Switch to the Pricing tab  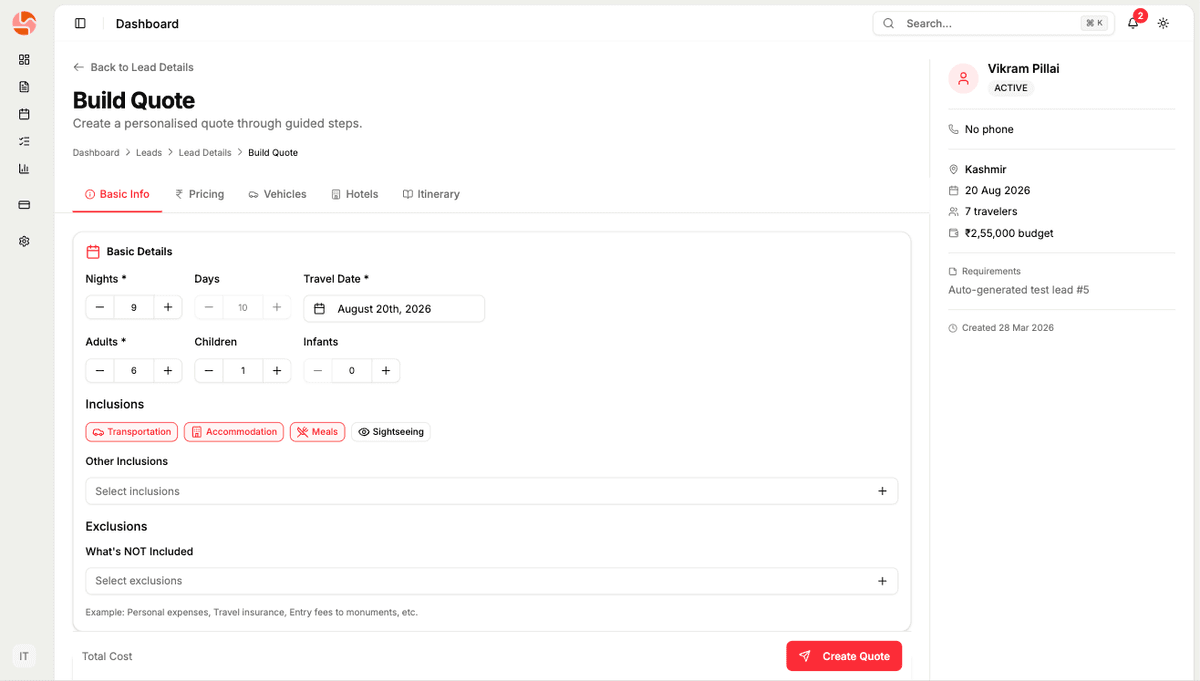coord(199,194)
